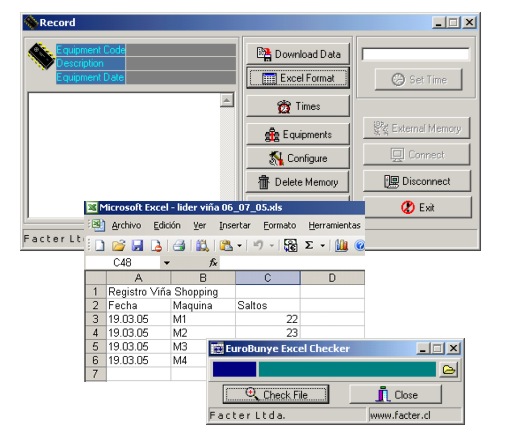This screenshot has height=446, width=508.
Task: Click the AutoSum sigma icon
Action: pos(309,246)
